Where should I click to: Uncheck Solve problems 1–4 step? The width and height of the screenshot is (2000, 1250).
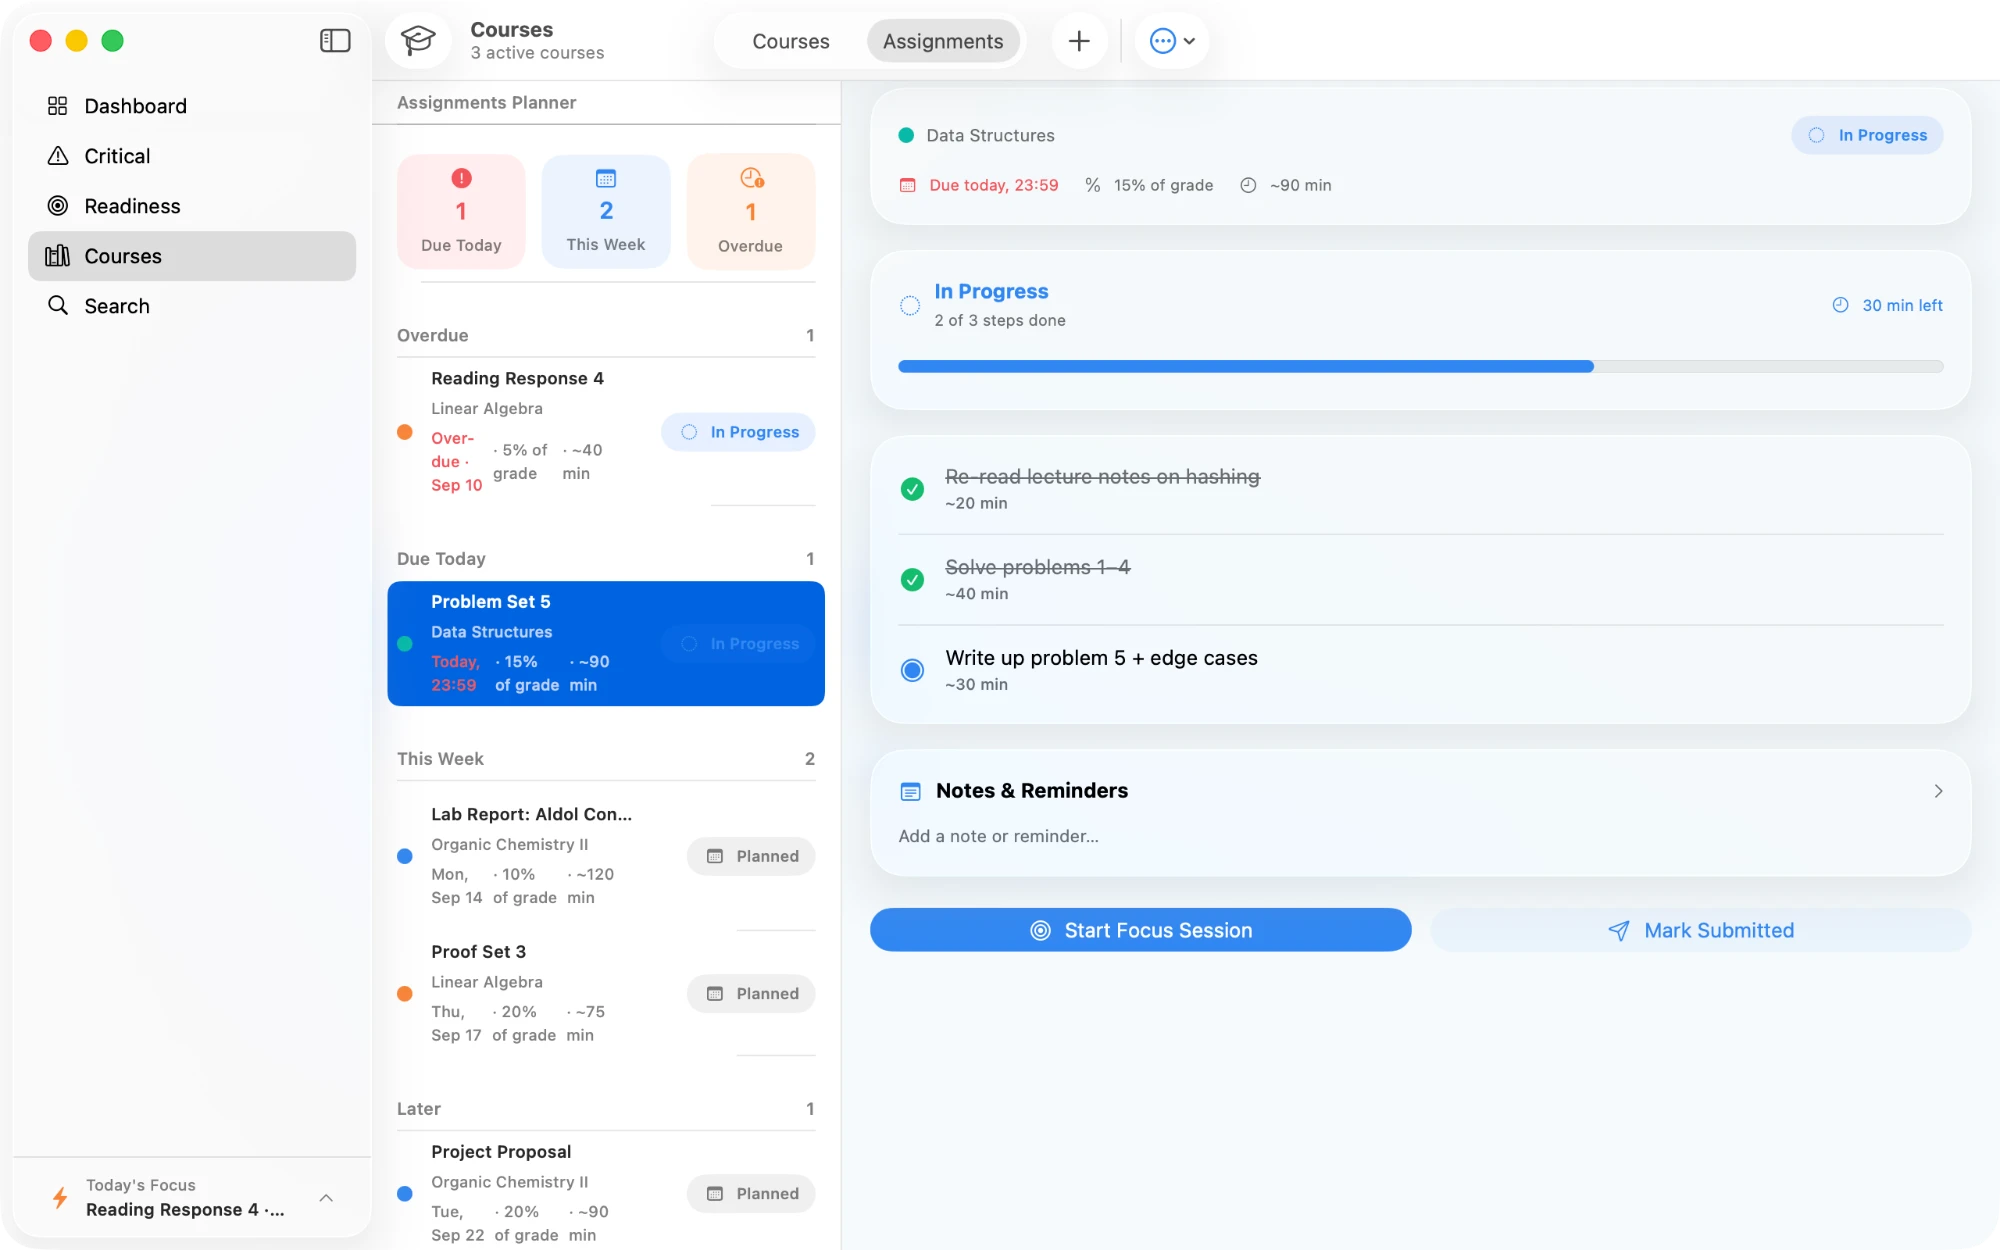[912, 580]
